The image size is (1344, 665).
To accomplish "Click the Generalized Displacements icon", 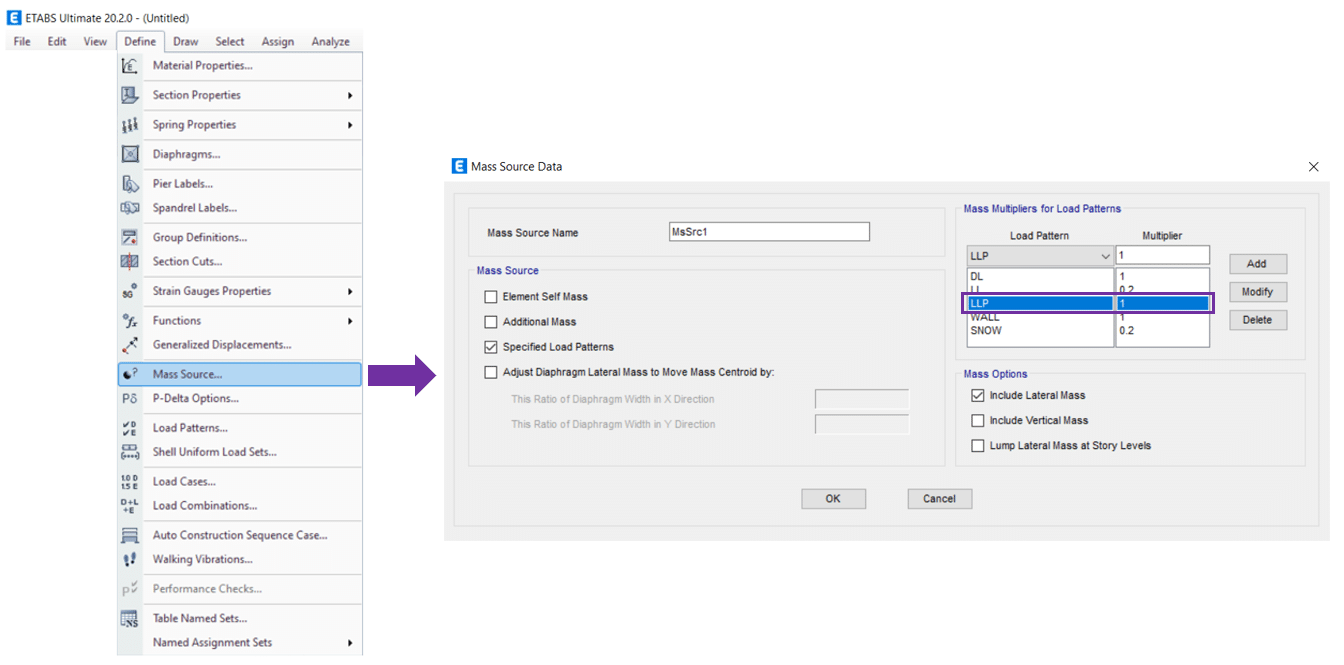I will click(130, 345).
